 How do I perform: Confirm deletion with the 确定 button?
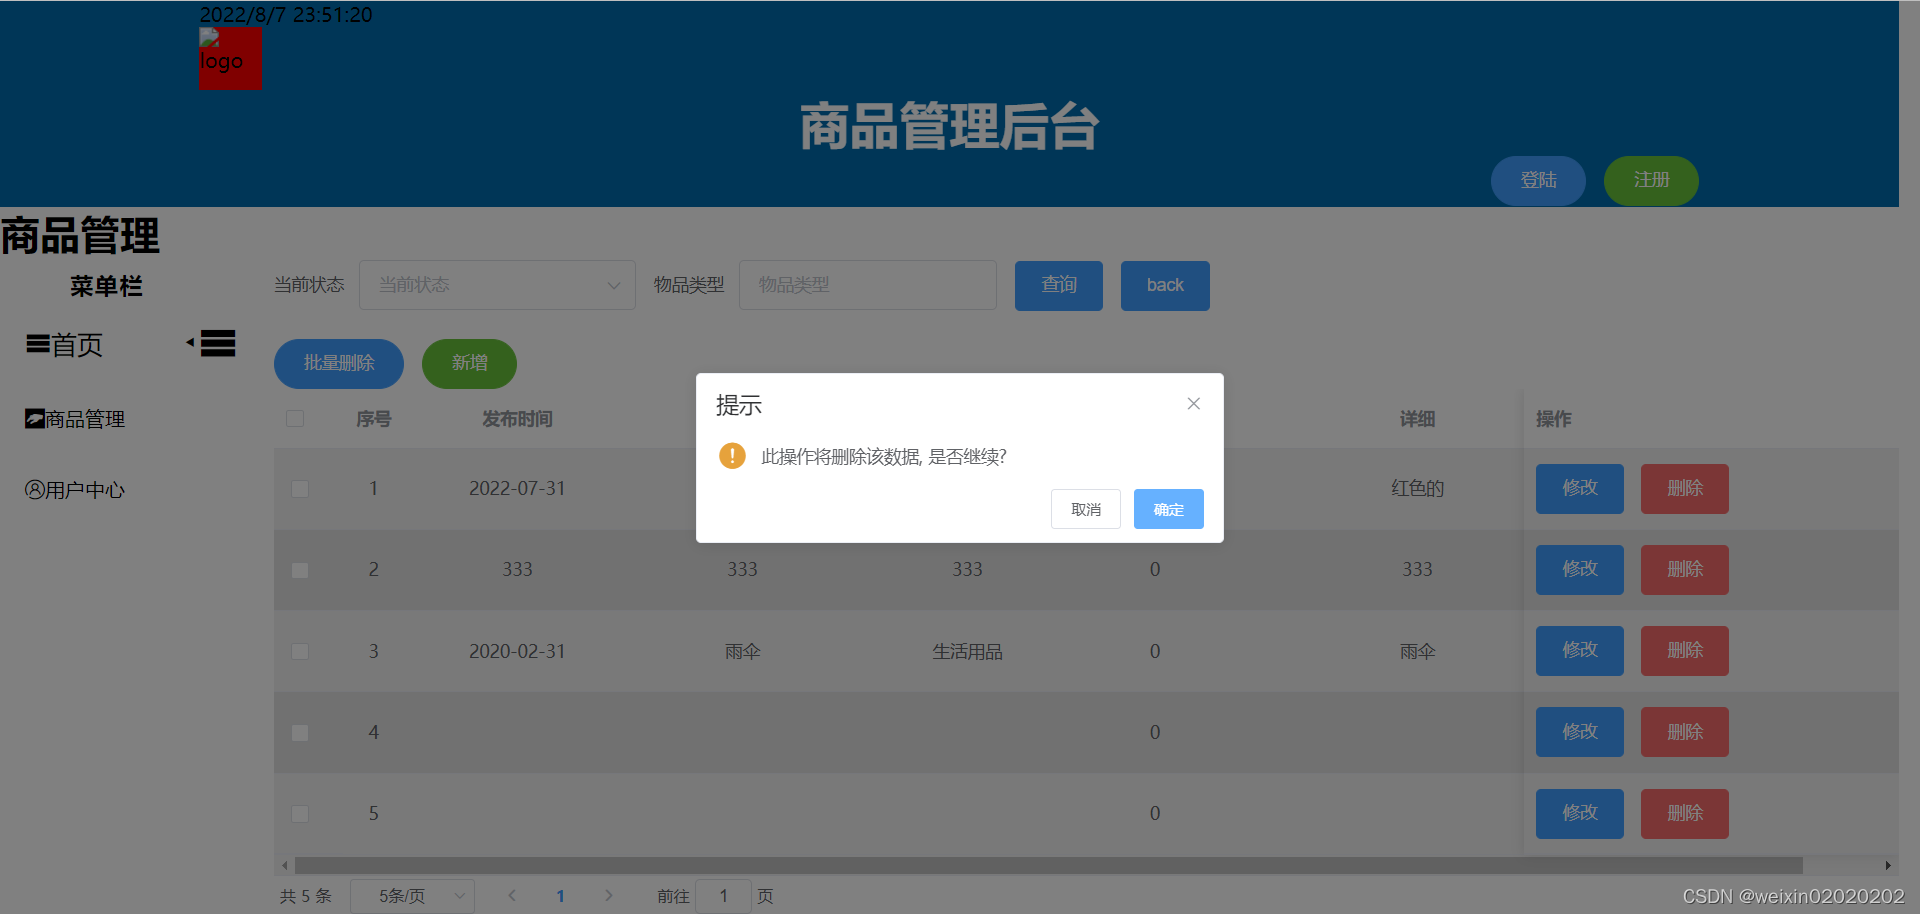click(1168, 509)
